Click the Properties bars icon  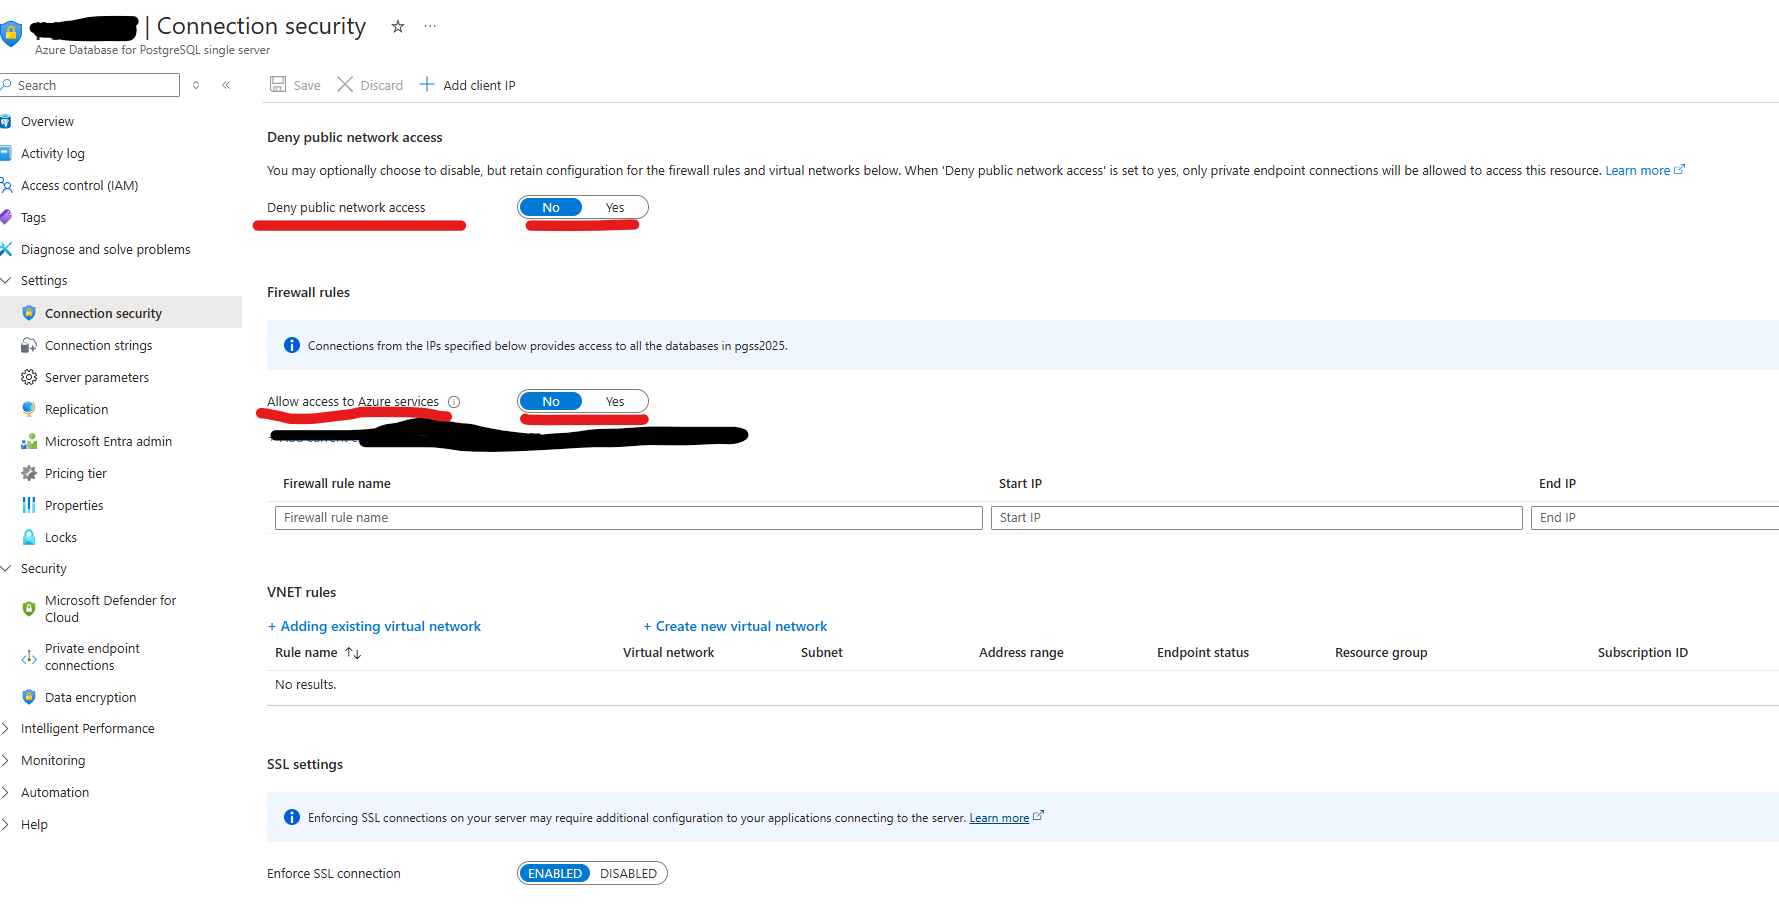coord(29,505)
